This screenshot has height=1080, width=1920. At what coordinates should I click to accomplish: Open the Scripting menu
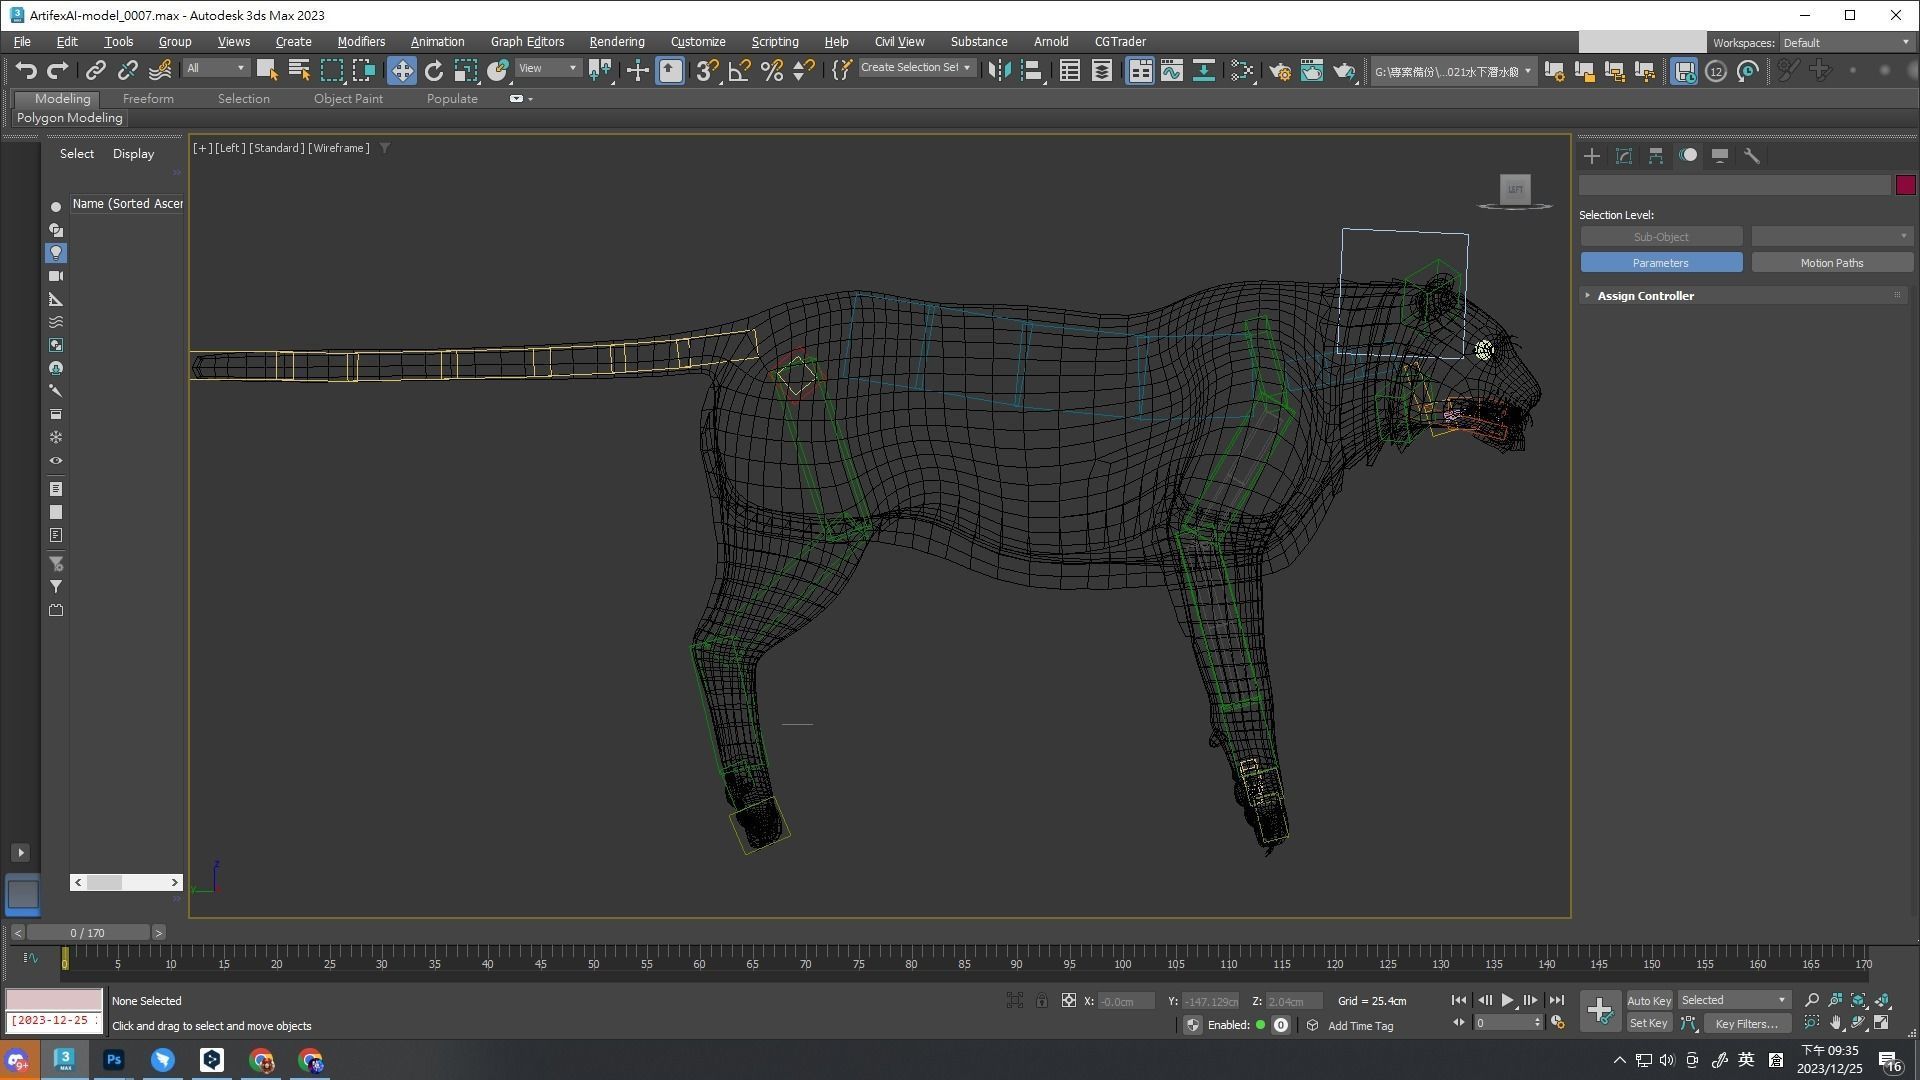pos(775,42)
